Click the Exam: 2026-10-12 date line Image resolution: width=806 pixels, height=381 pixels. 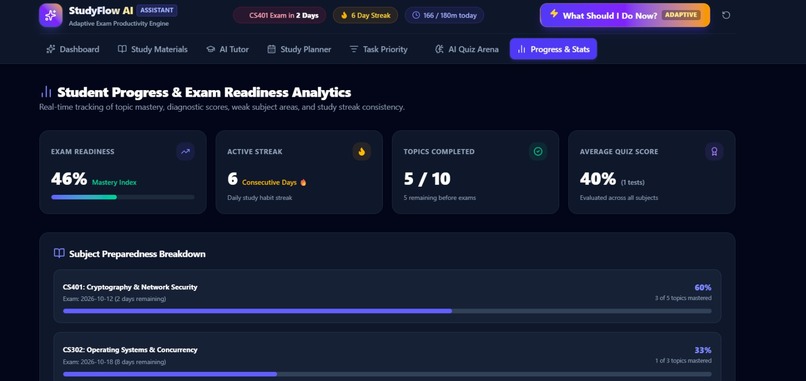pyautogui.click(x=114, y=299)
